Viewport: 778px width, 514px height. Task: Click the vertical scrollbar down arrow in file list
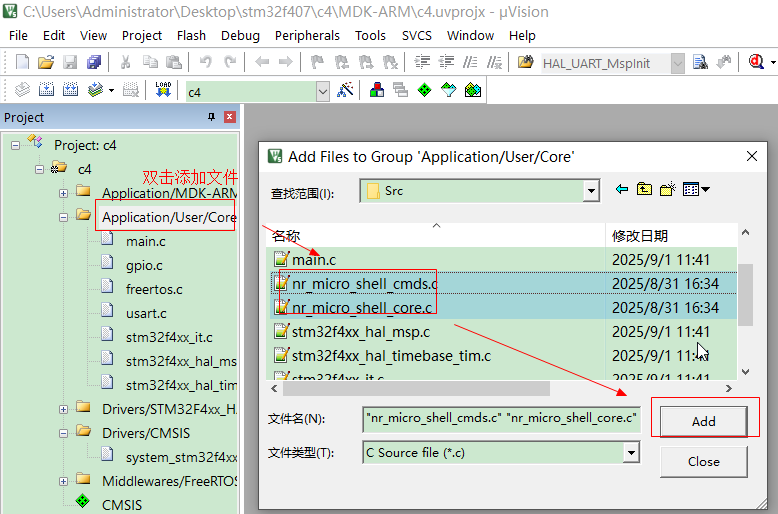click(x=745, y=372)
